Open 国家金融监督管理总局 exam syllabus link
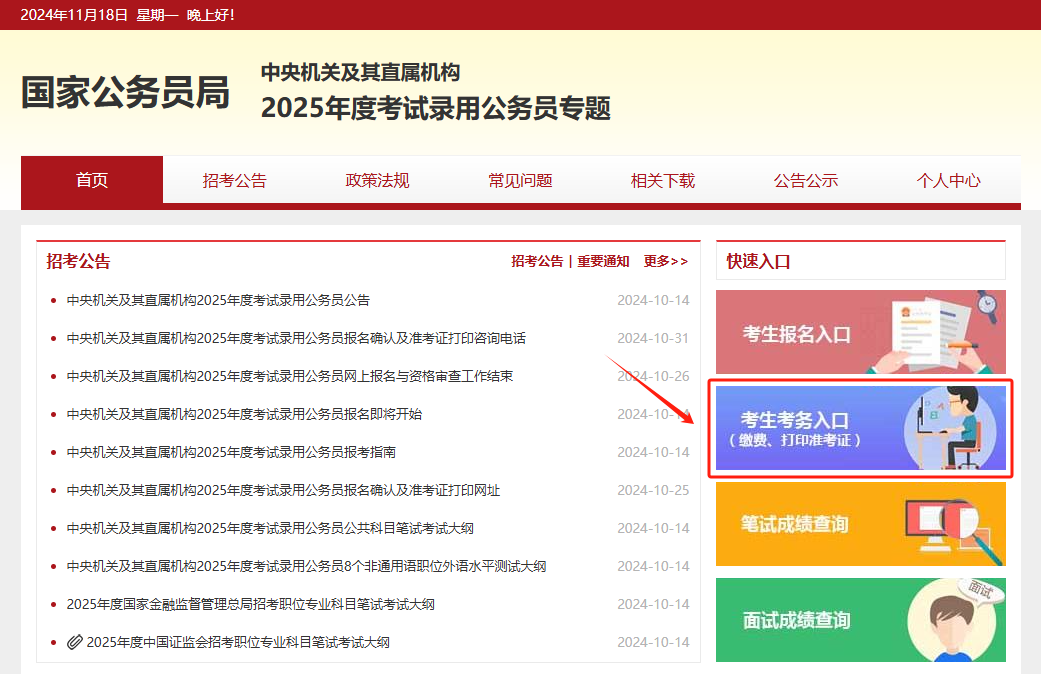 pyautogui.click(x=250, y=604)
